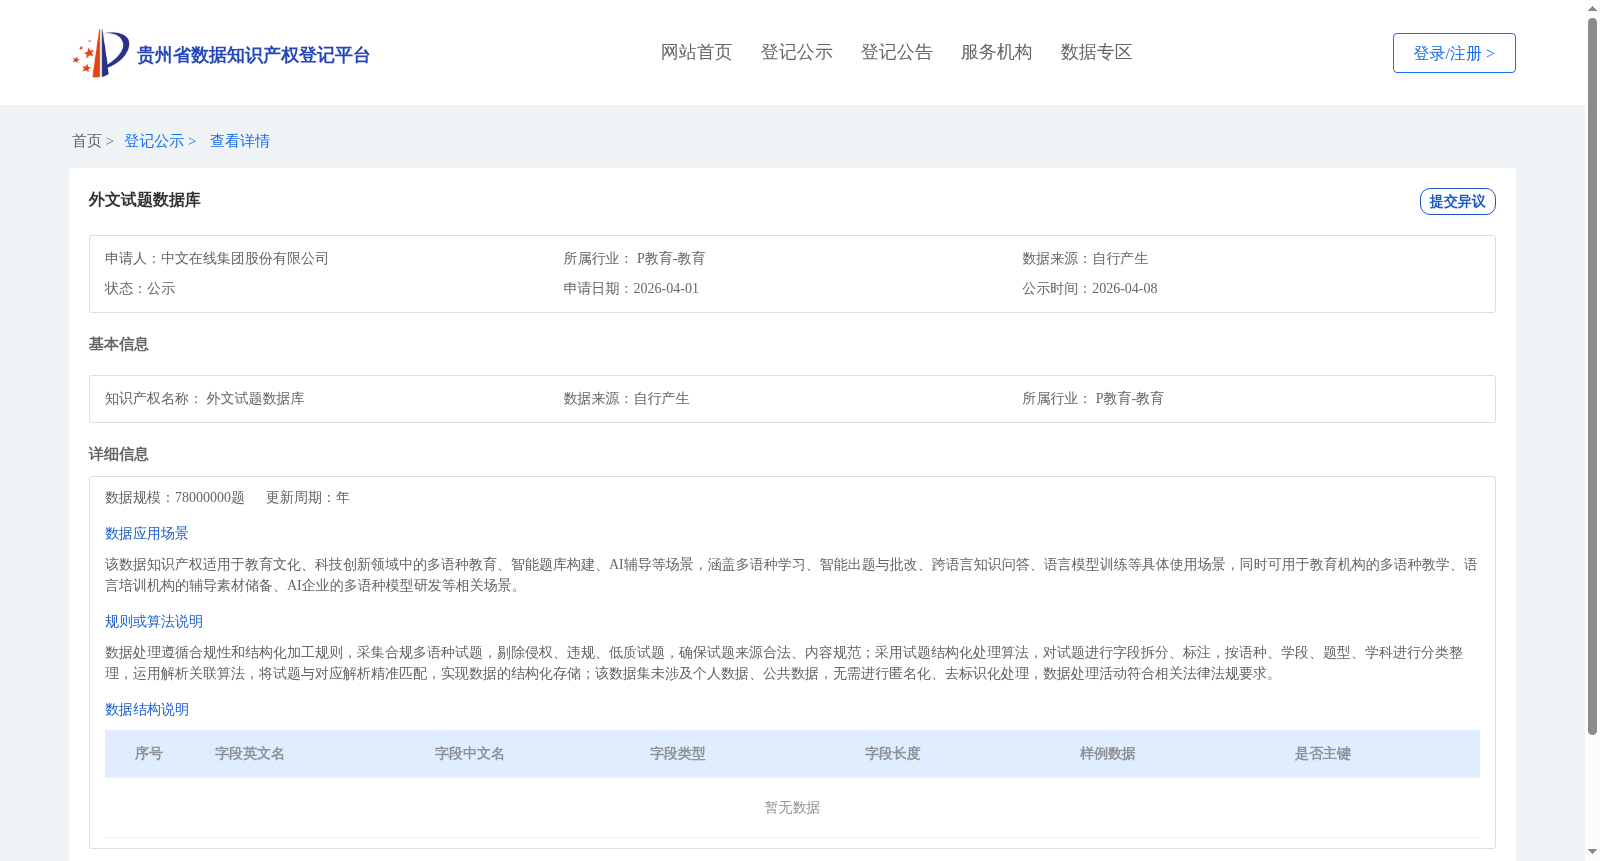
Task: Click the 数据来源：自行产生 text in the top info box
Action: pos(1085,258)
